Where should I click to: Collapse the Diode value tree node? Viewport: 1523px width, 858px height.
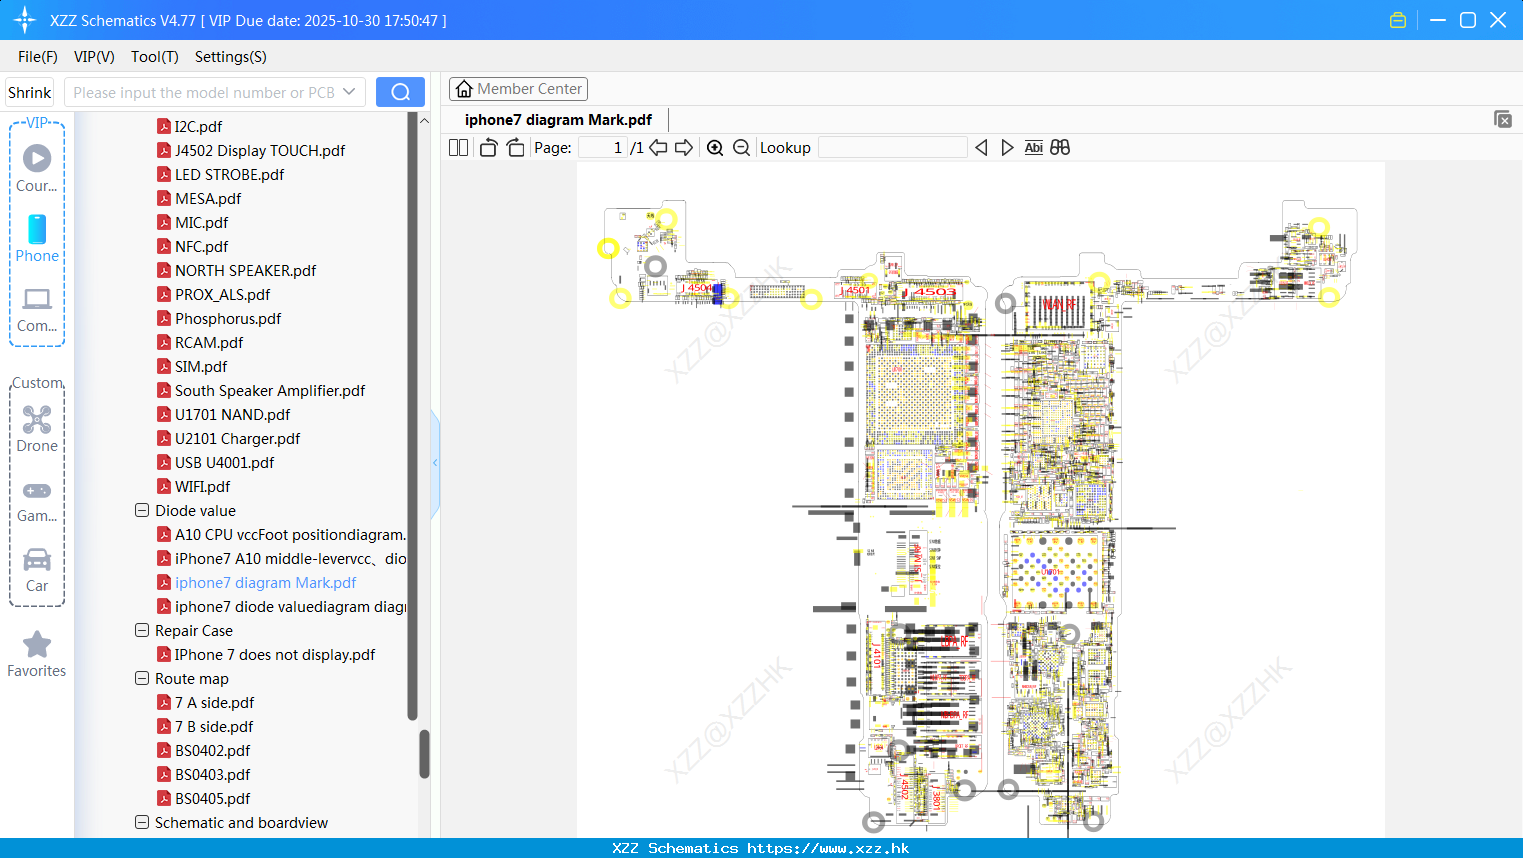tap(142, 510)
